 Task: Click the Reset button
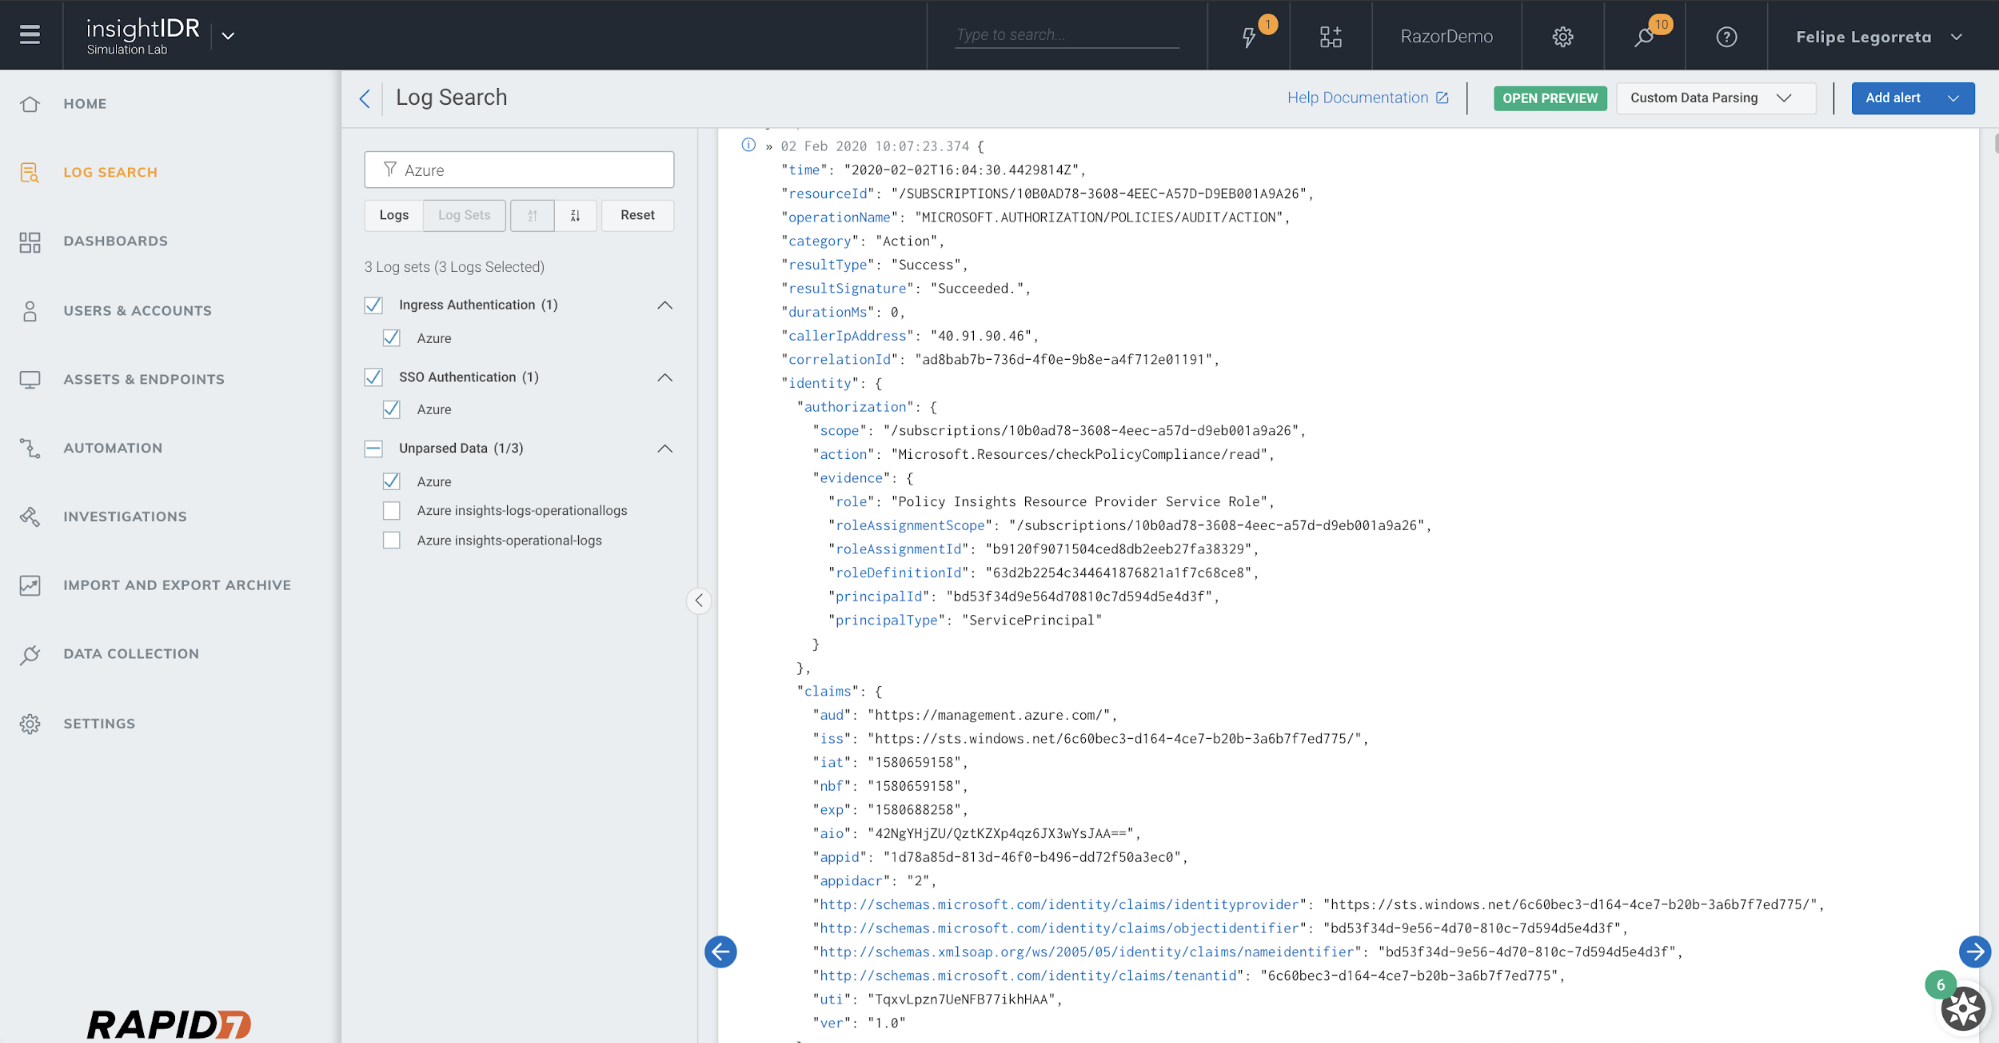point(637,215)
